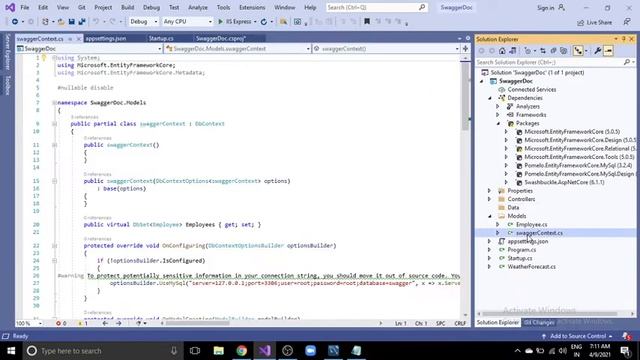Close the swaggerContext.cs tab
Viewport: 640px width, 360px height.
(x=79, y=38)
